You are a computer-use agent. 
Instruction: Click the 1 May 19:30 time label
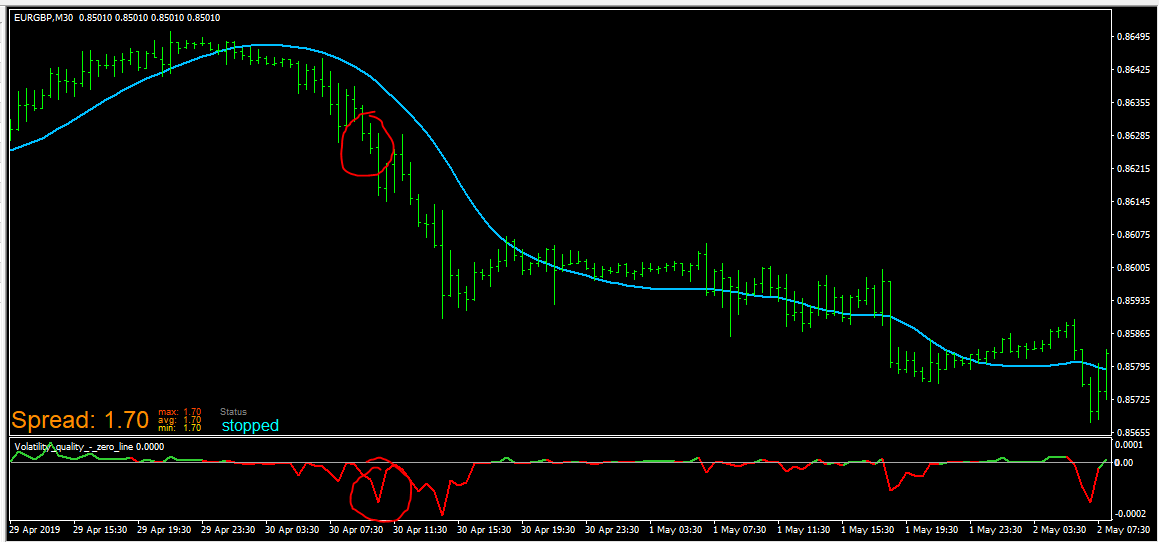click(931, 530)
